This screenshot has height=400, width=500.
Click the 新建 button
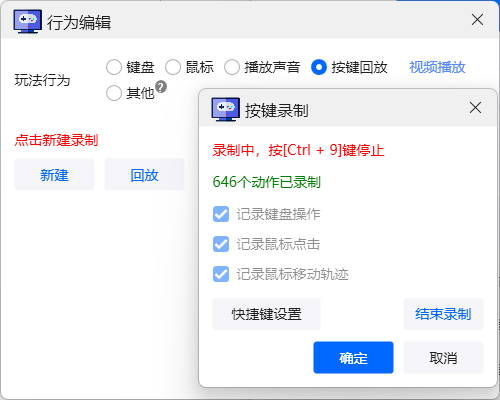pyautogui.click(x=54, y=174)
